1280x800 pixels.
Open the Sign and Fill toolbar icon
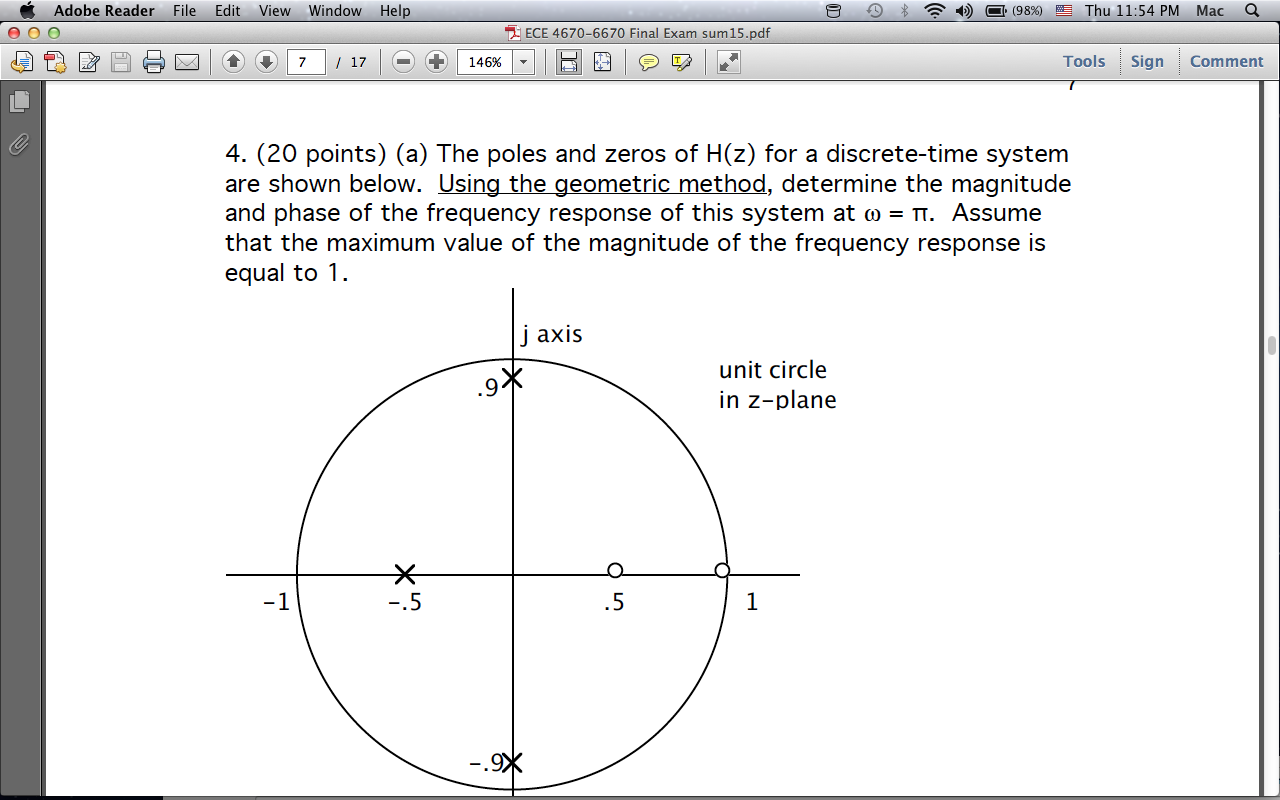[1147, 61]
